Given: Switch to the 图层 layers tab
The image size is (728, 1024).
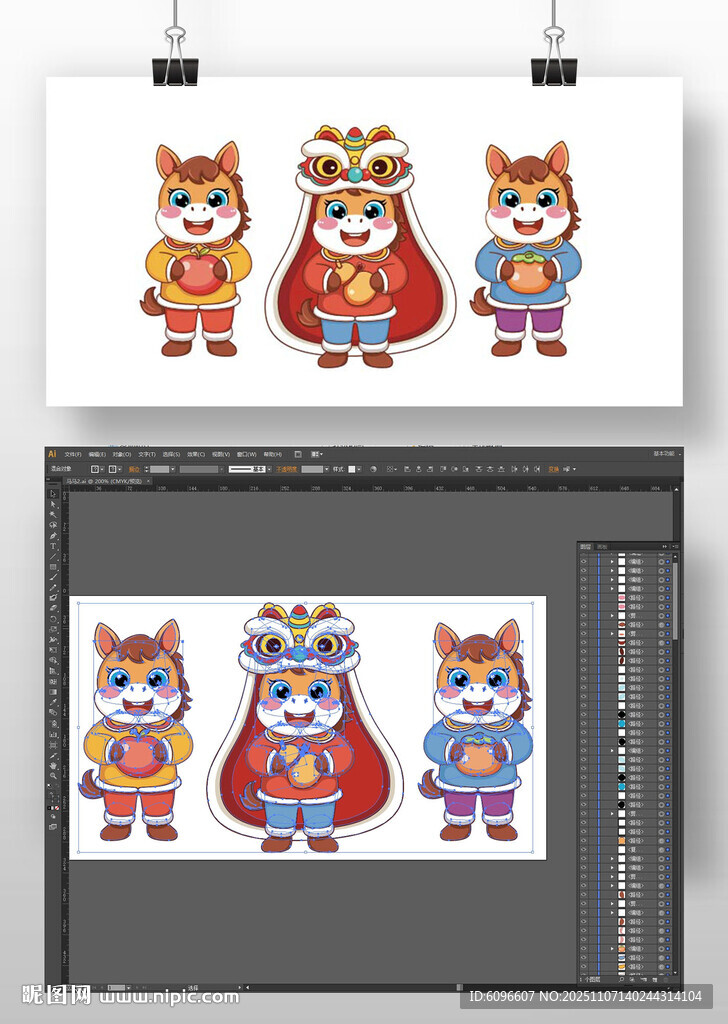Looking at the screenshot, I should tap(585, 547).
